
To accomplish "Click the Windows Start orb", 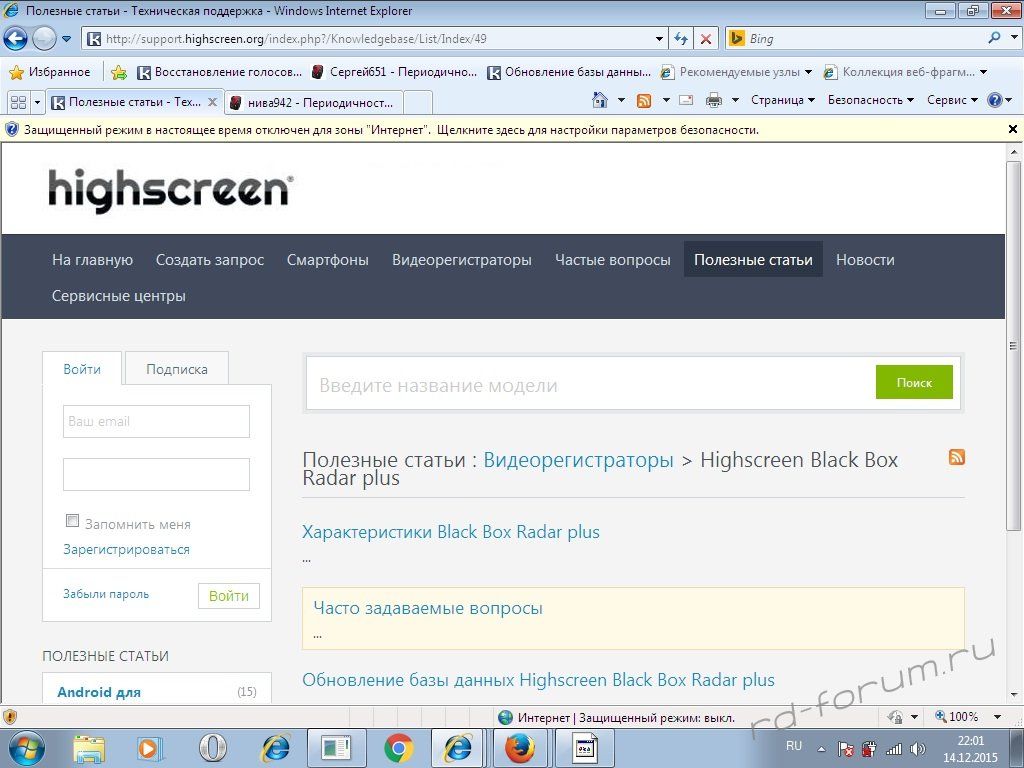I will (25, 748).
